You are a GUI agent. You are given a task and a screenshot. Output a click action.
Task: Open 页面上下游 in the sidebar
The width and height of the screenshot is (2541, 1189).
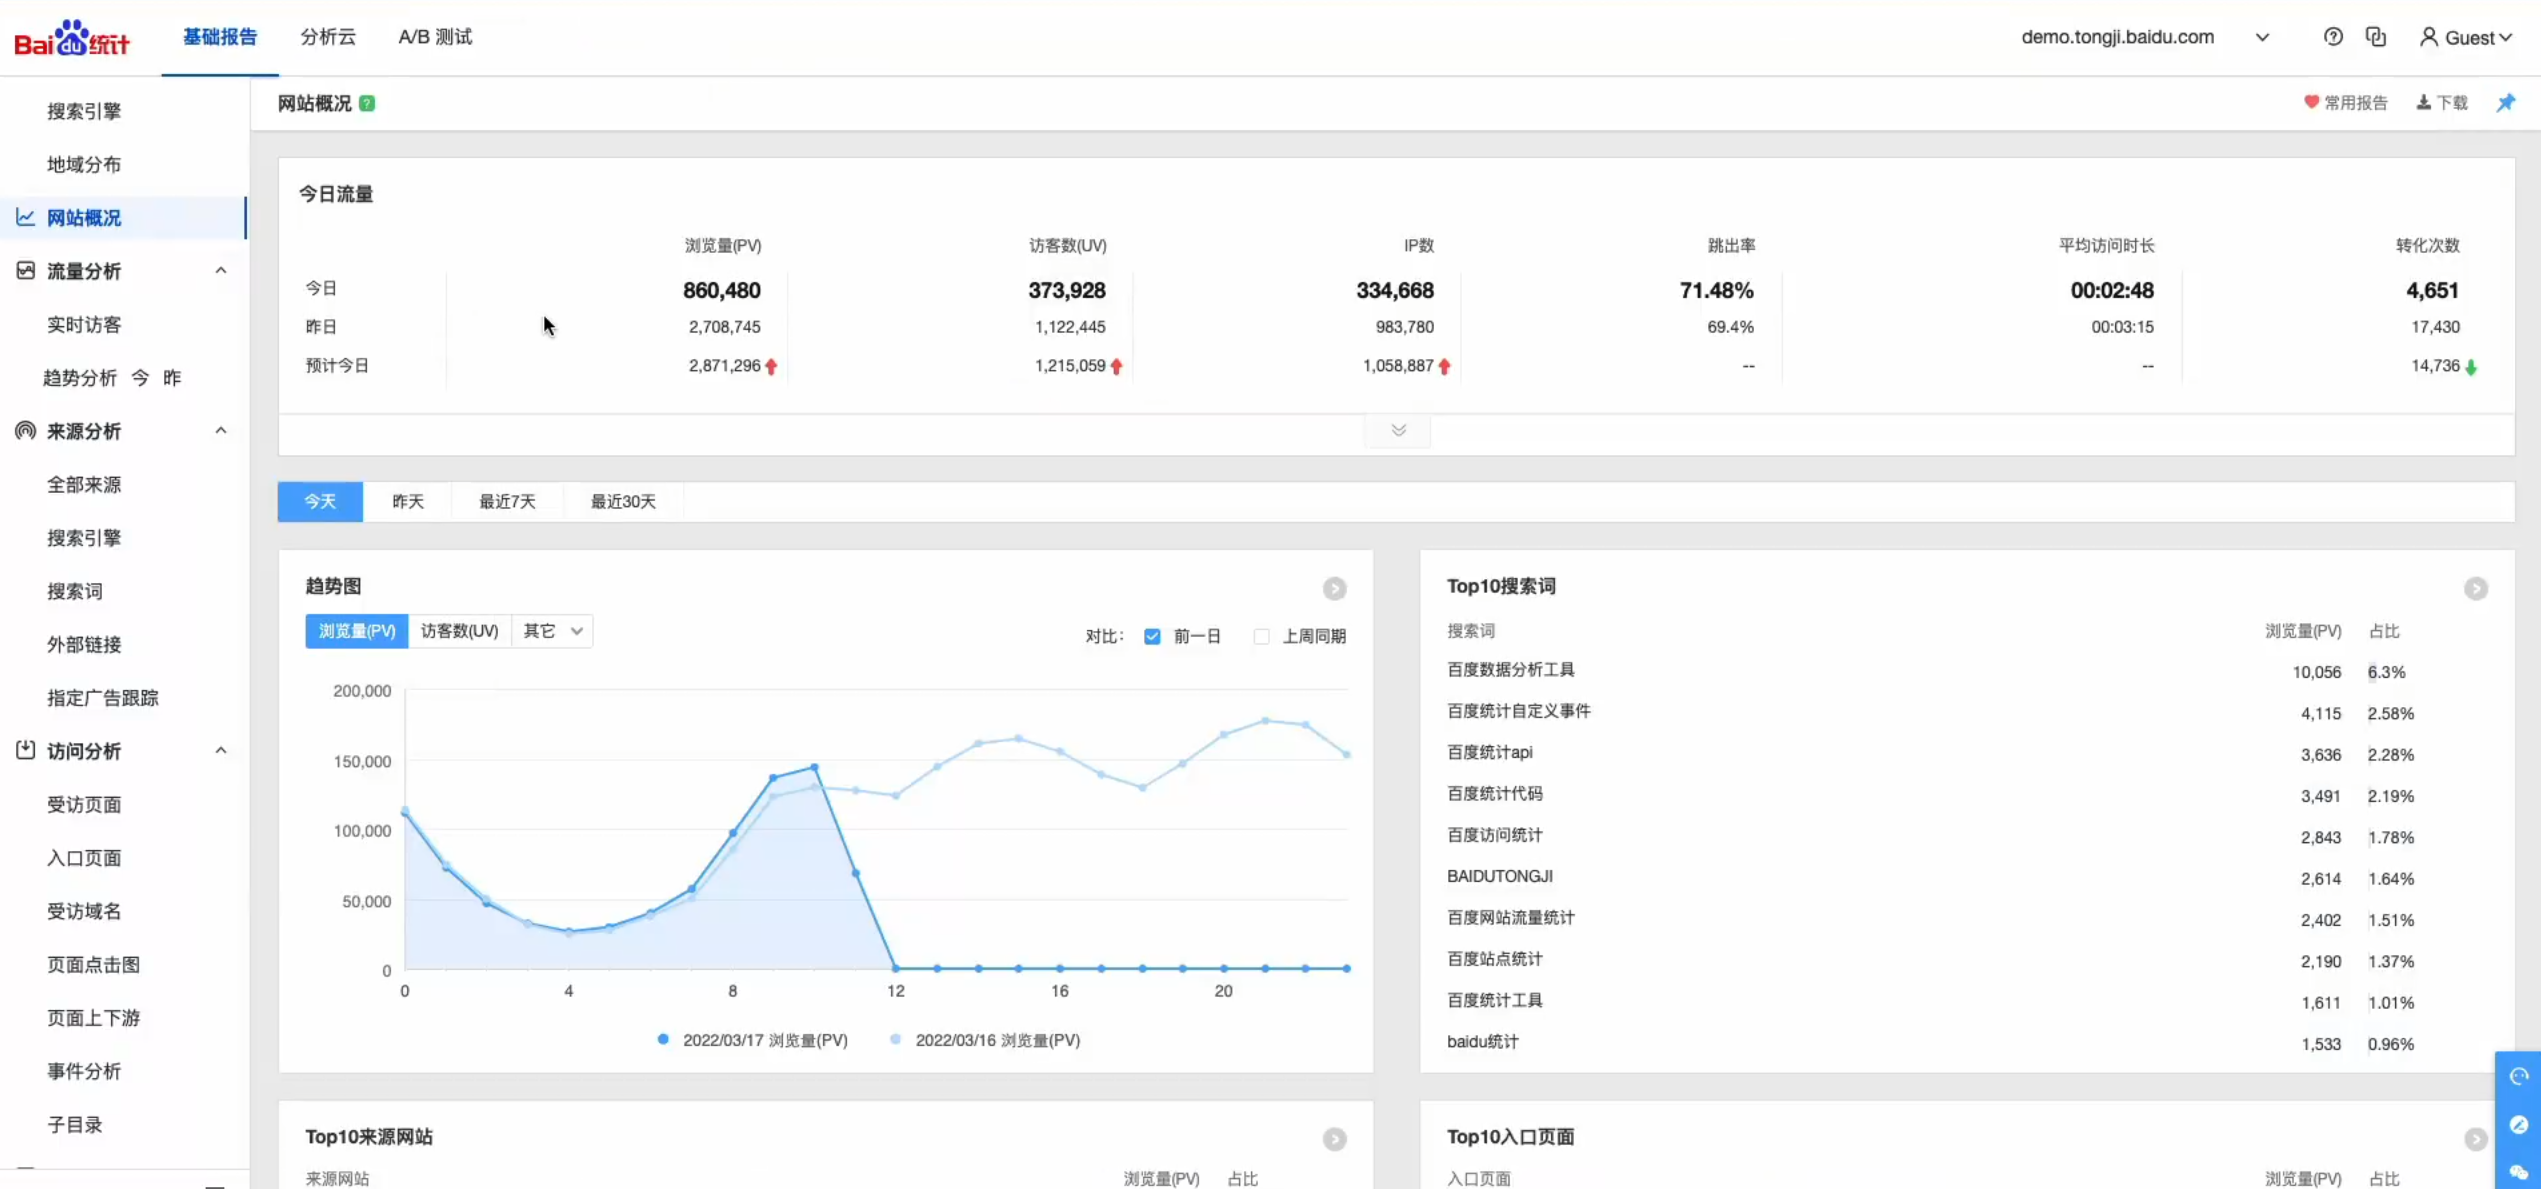point(93,1017)
